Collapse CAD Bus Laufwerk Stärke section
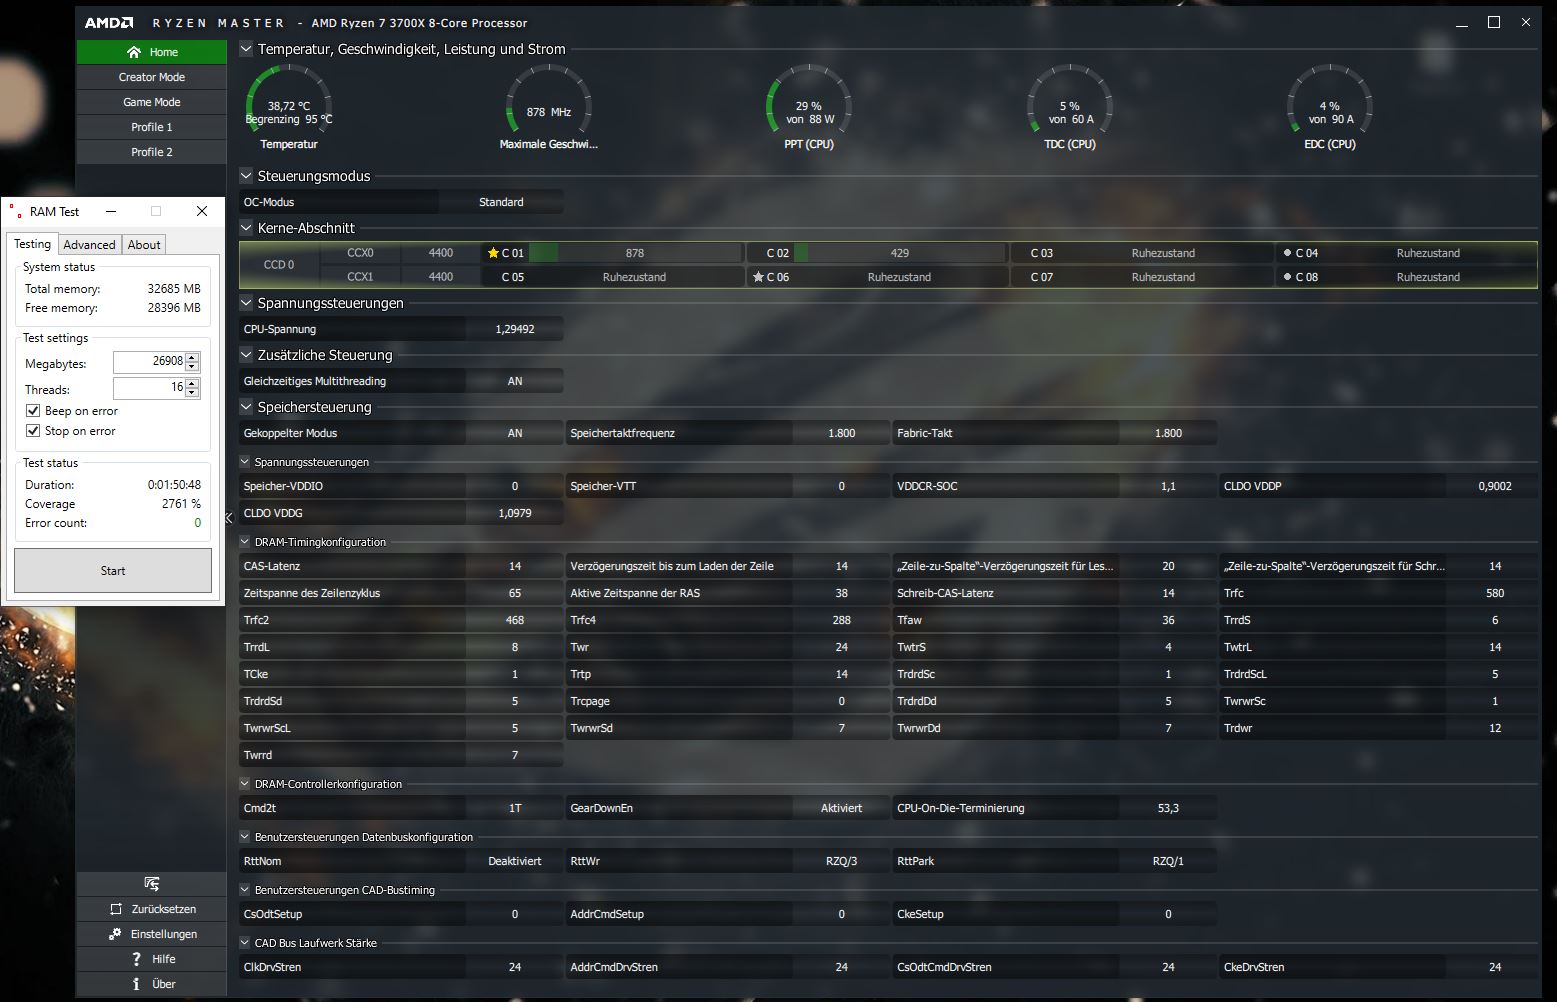 (245, 943)
